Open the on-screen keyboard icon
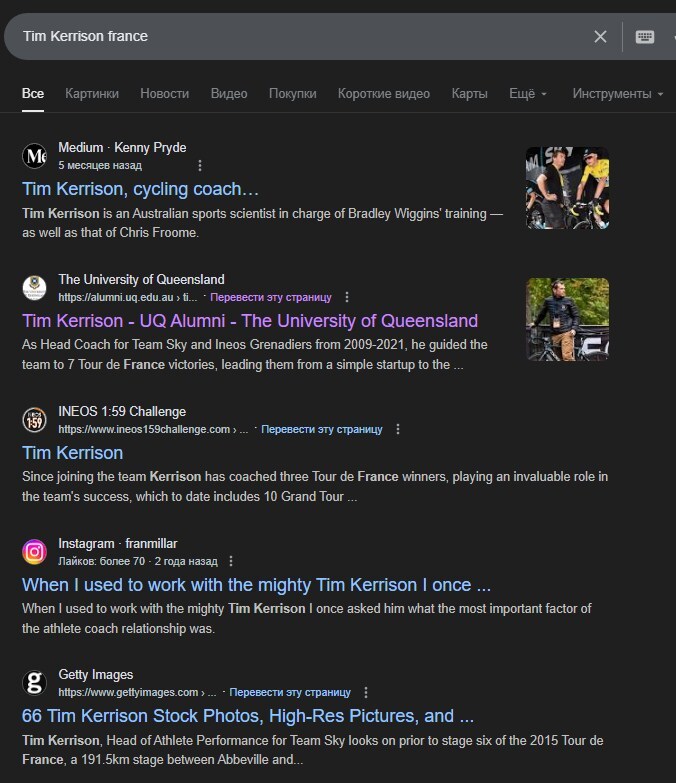This screenshot has width=676, height=783. [645, 37]
